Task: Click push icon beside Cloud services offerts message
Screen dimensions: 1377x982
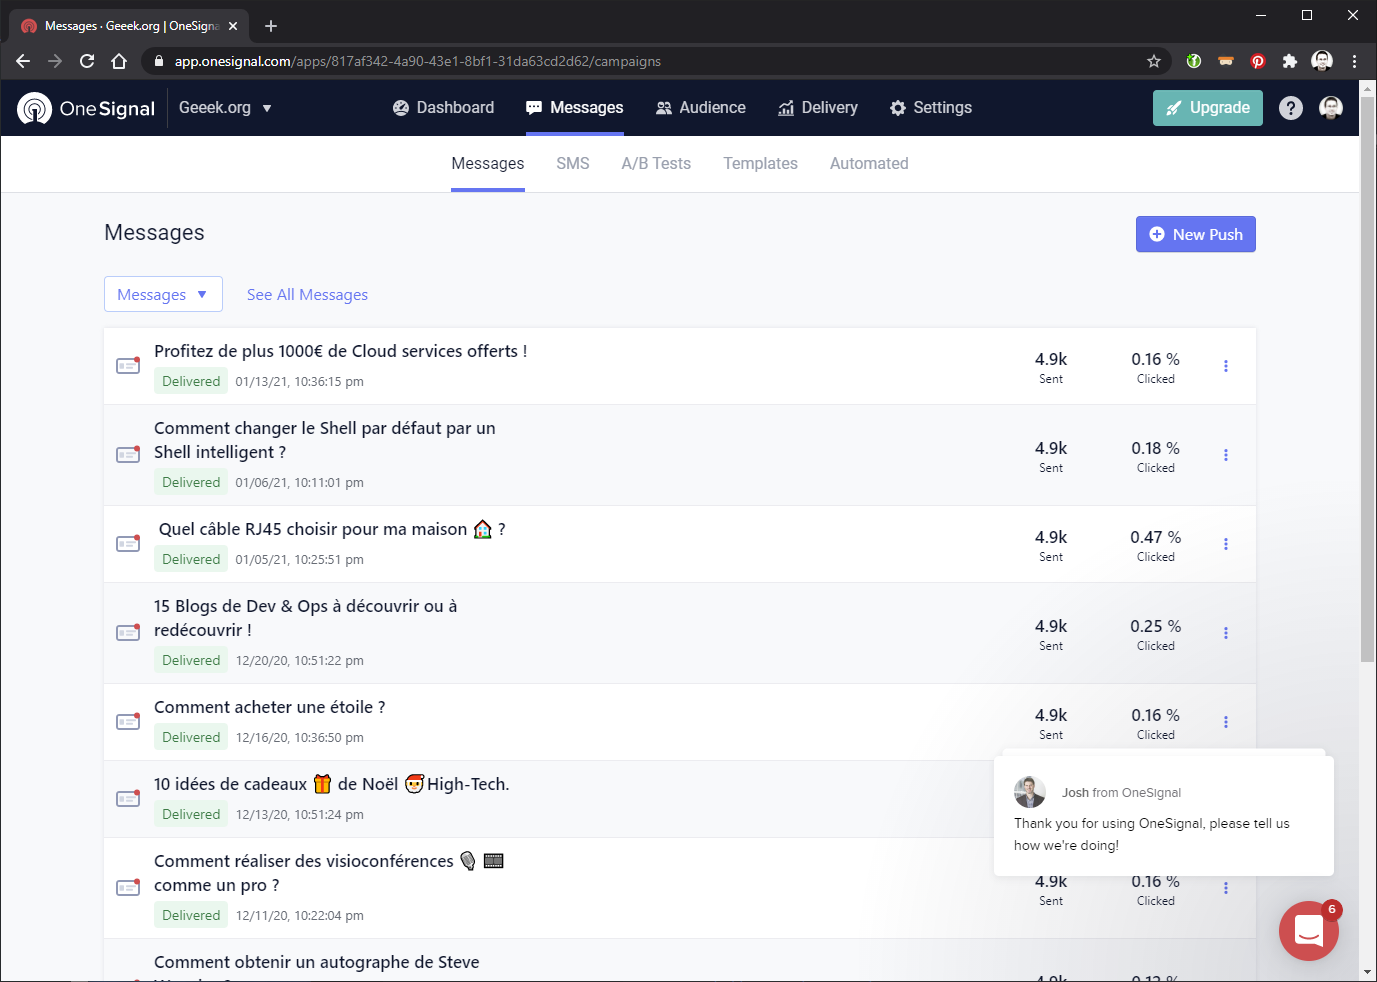Action: click(x=128, y=365)
